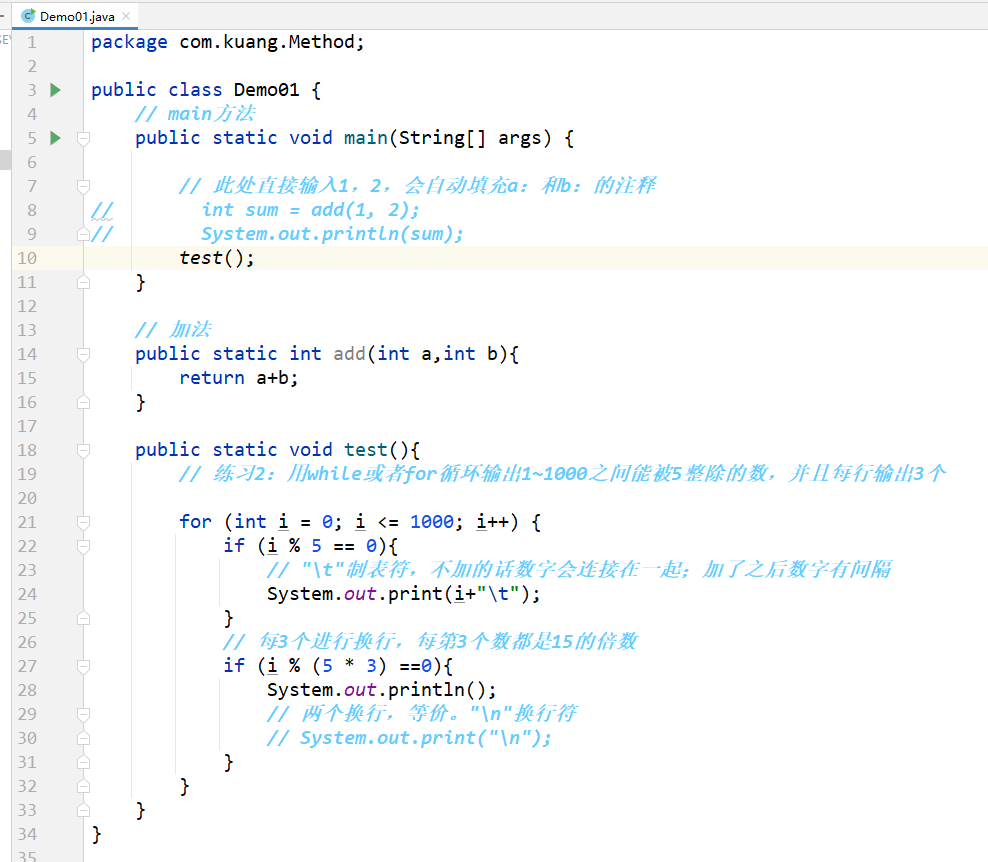
Task: Collapse comment block fold marker on line 7
Action: coord(83,186)
